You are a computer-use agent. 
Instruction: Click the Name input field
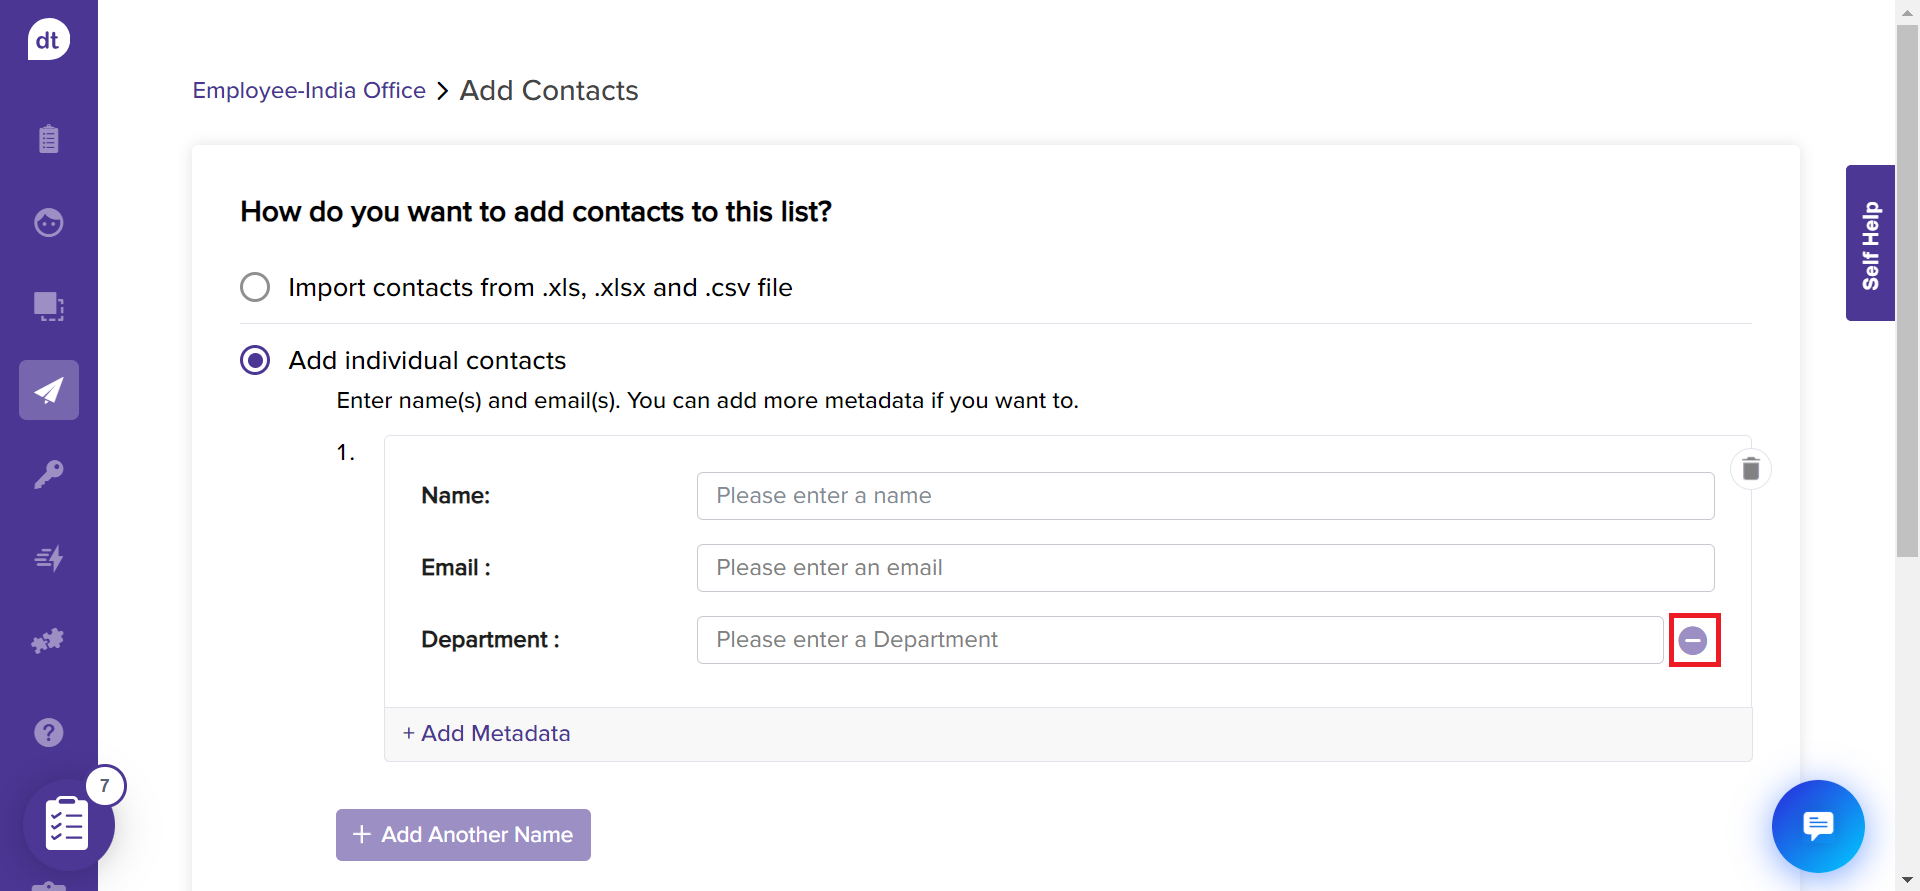(x=1205, y=496)
